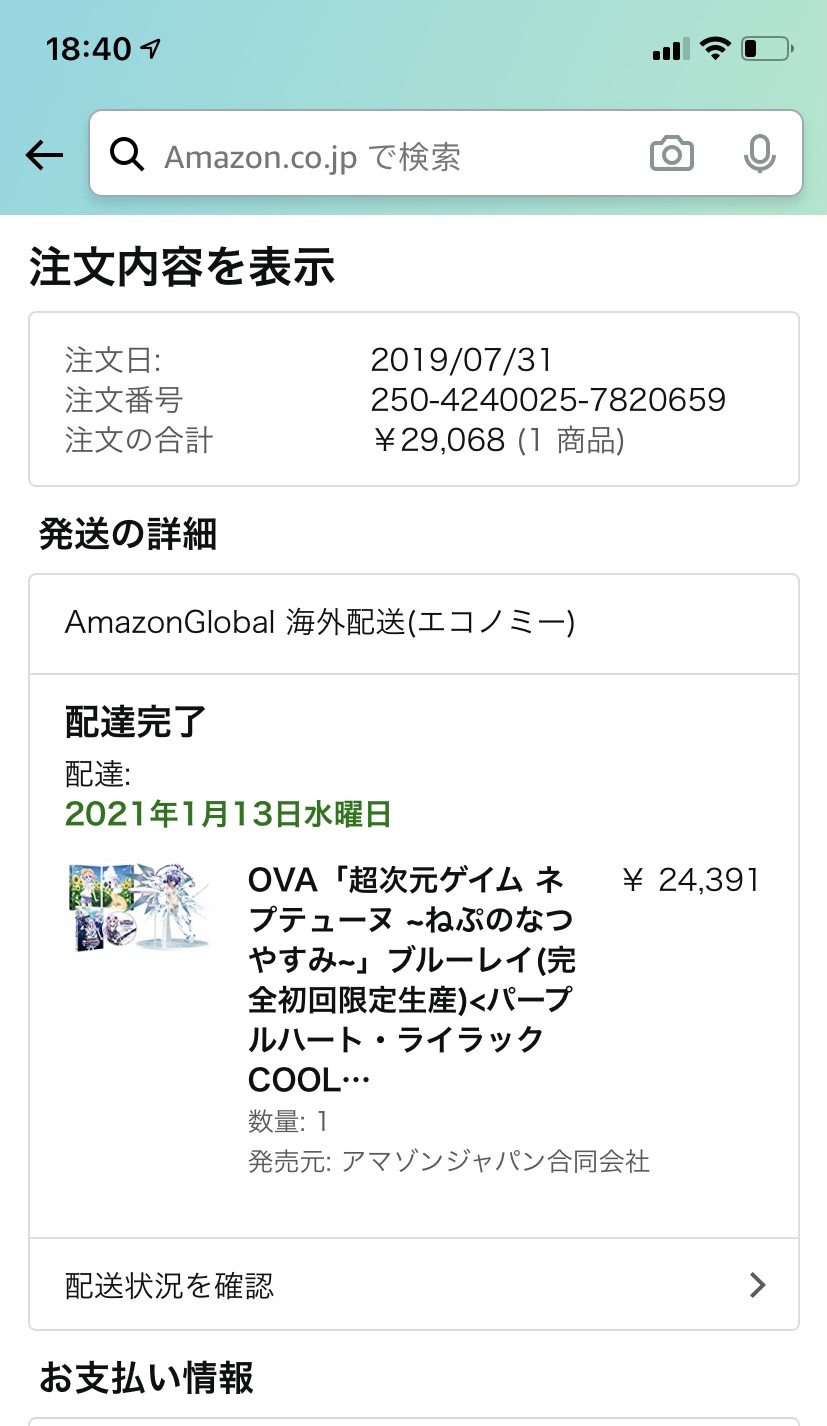Tap the battery indicator icon

(768, 48)
